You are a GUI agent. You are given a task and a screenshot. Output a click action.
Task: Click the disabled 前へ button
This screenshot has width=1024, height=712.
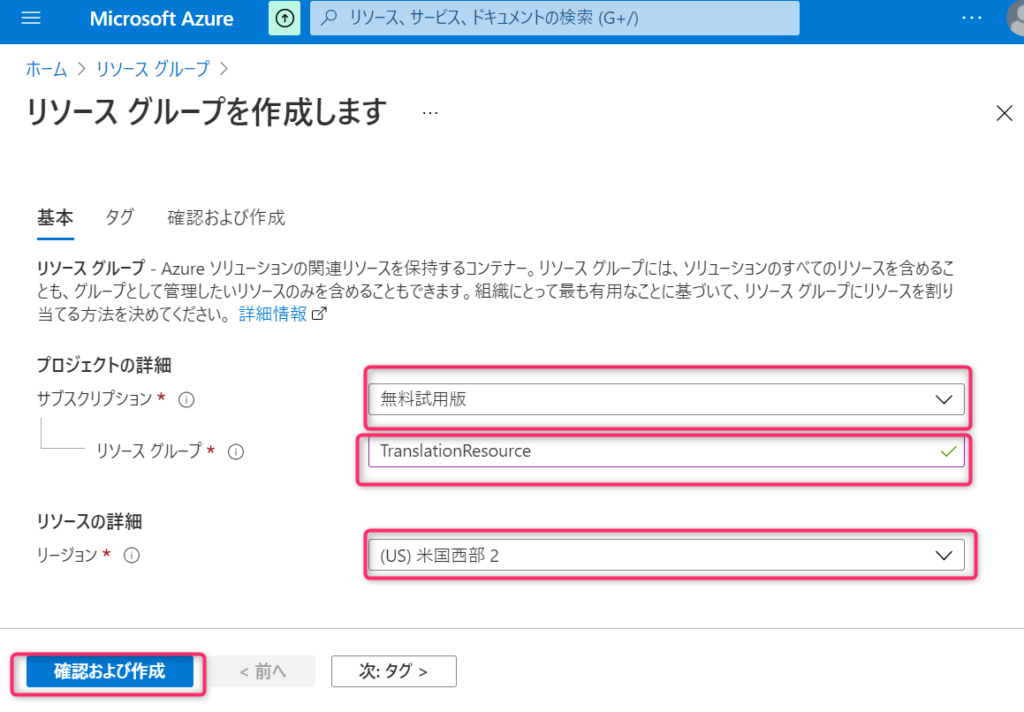click(263, 672)
